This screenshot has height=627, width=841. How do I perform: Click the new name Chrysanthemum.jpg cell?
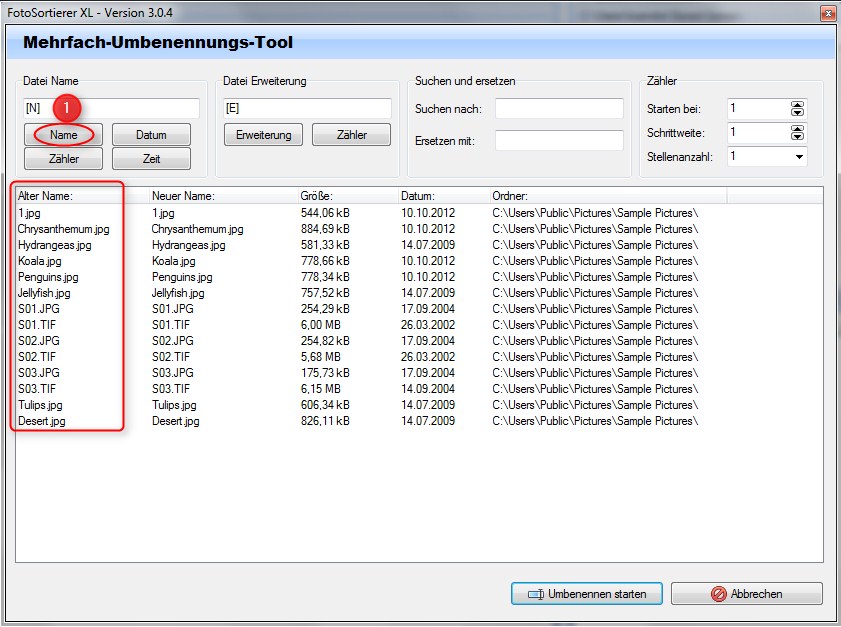point(197,229)
